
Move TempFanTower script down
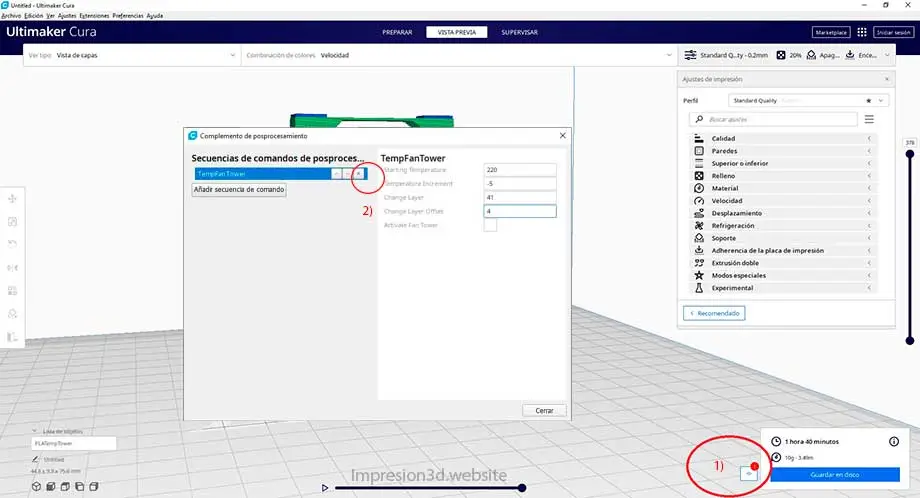(347, 174)
